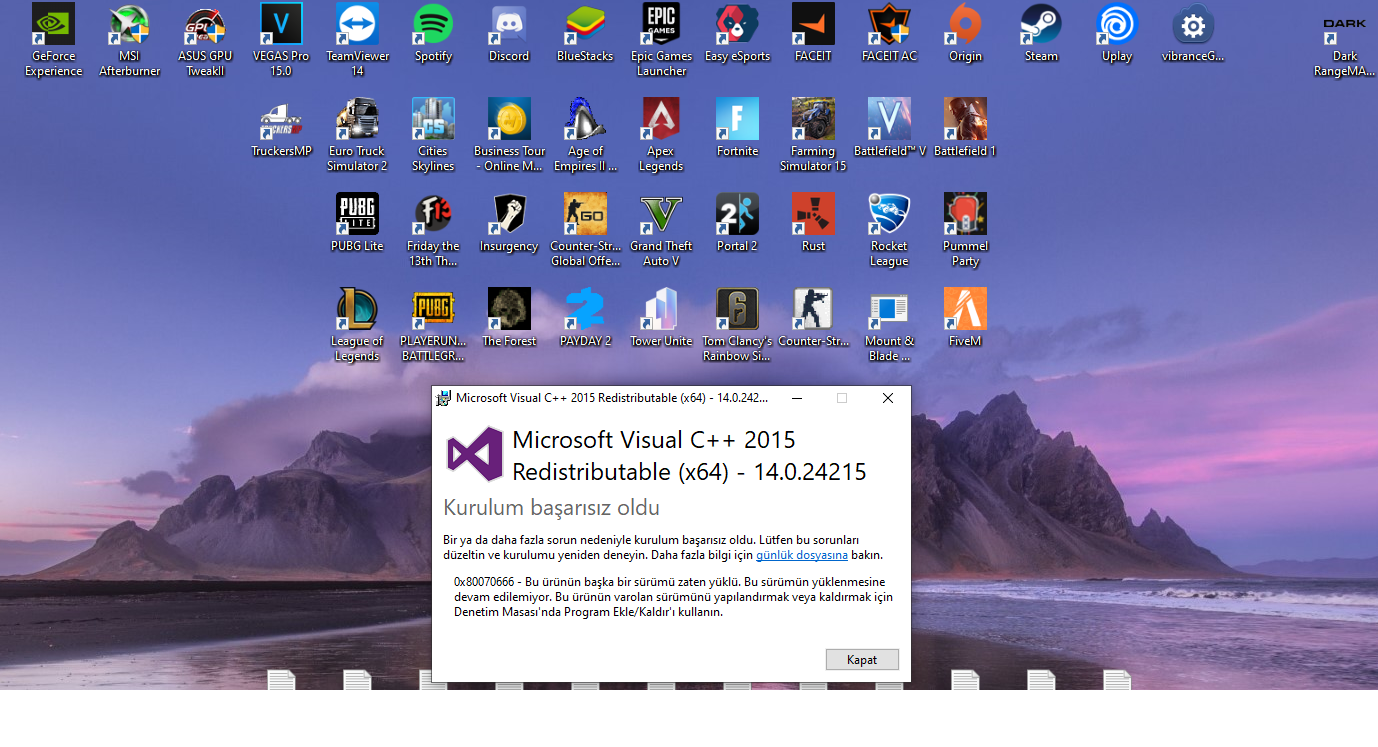Click the Kurulum başarısız oldu heading
This screenshot has width=1378, height=747.
[552, 508]
